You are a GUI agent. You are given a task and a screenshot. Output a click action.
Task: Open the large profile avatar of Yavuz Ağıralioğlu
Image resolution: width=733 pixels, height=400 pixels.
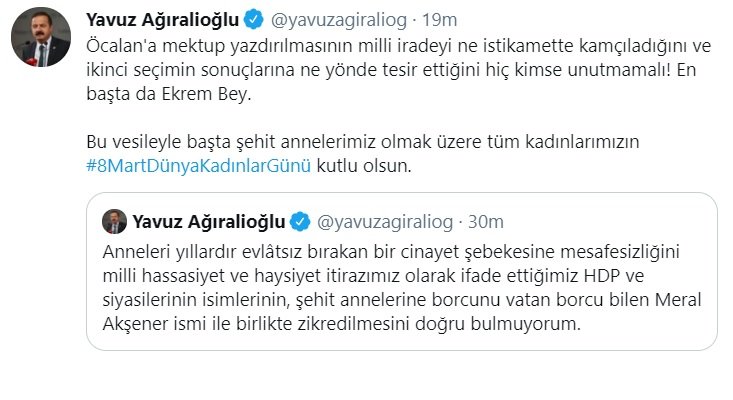coord(41,37)
